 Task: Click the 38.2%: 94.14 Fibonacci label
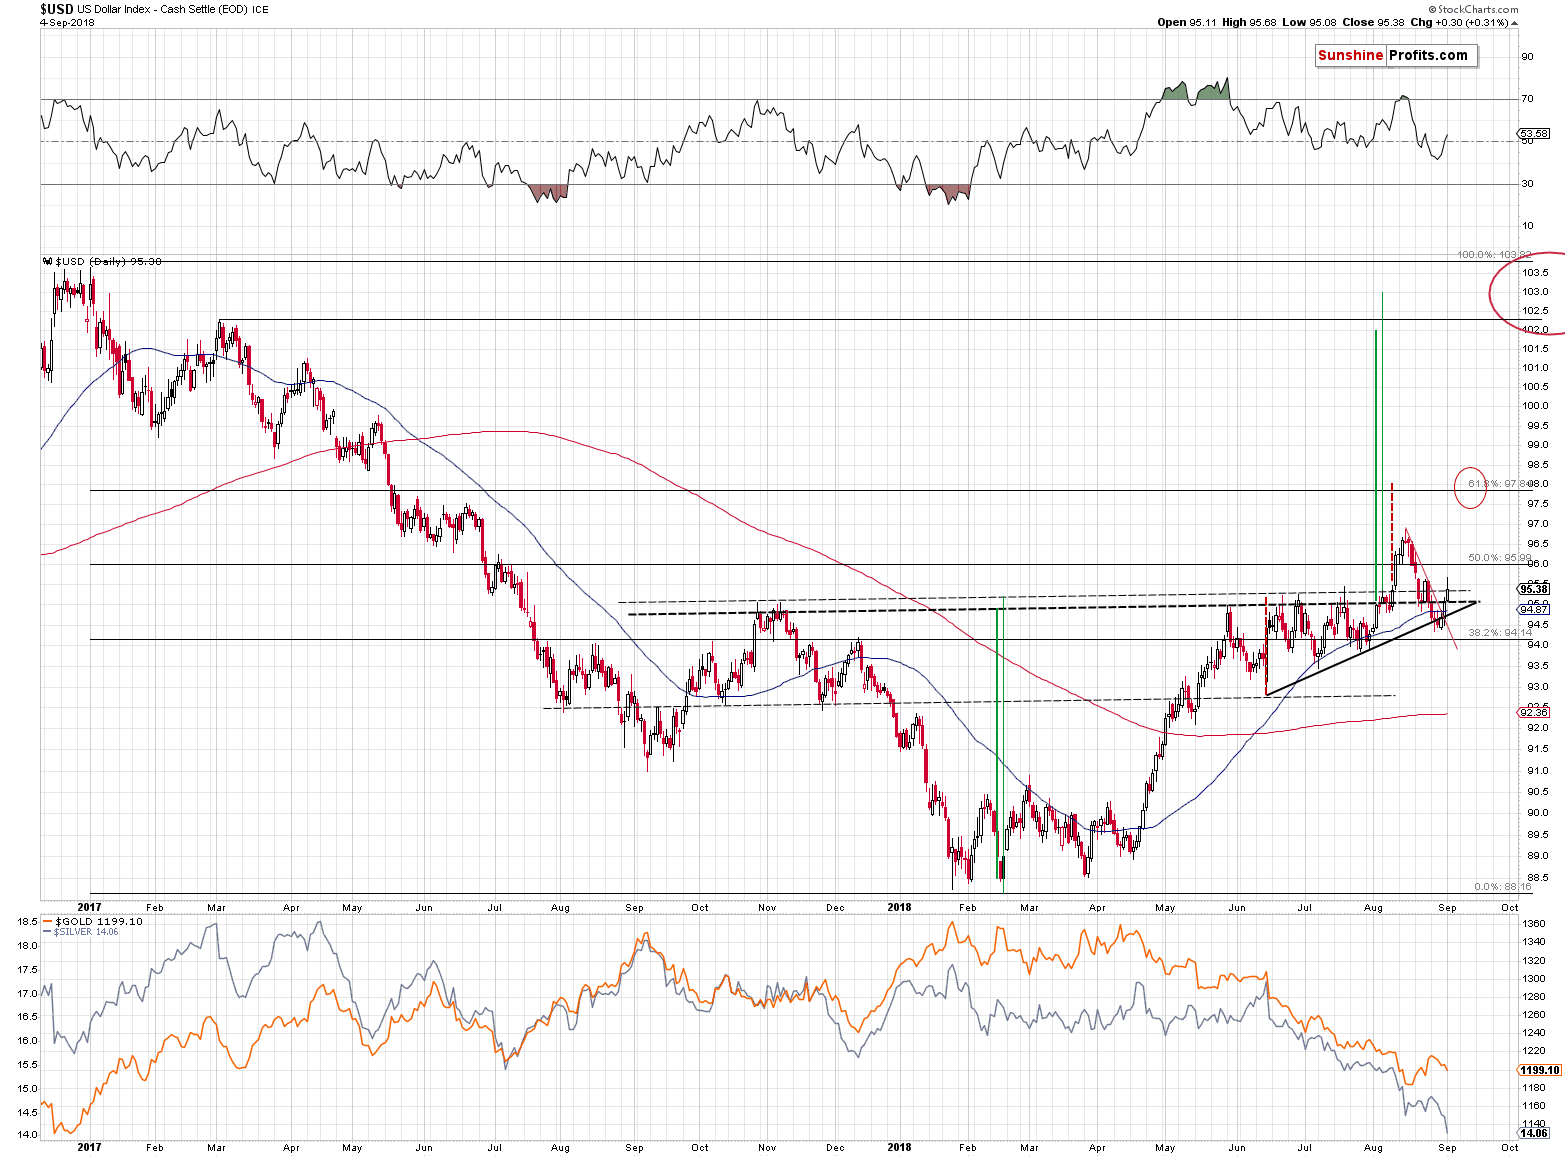tap(1500, 632)
